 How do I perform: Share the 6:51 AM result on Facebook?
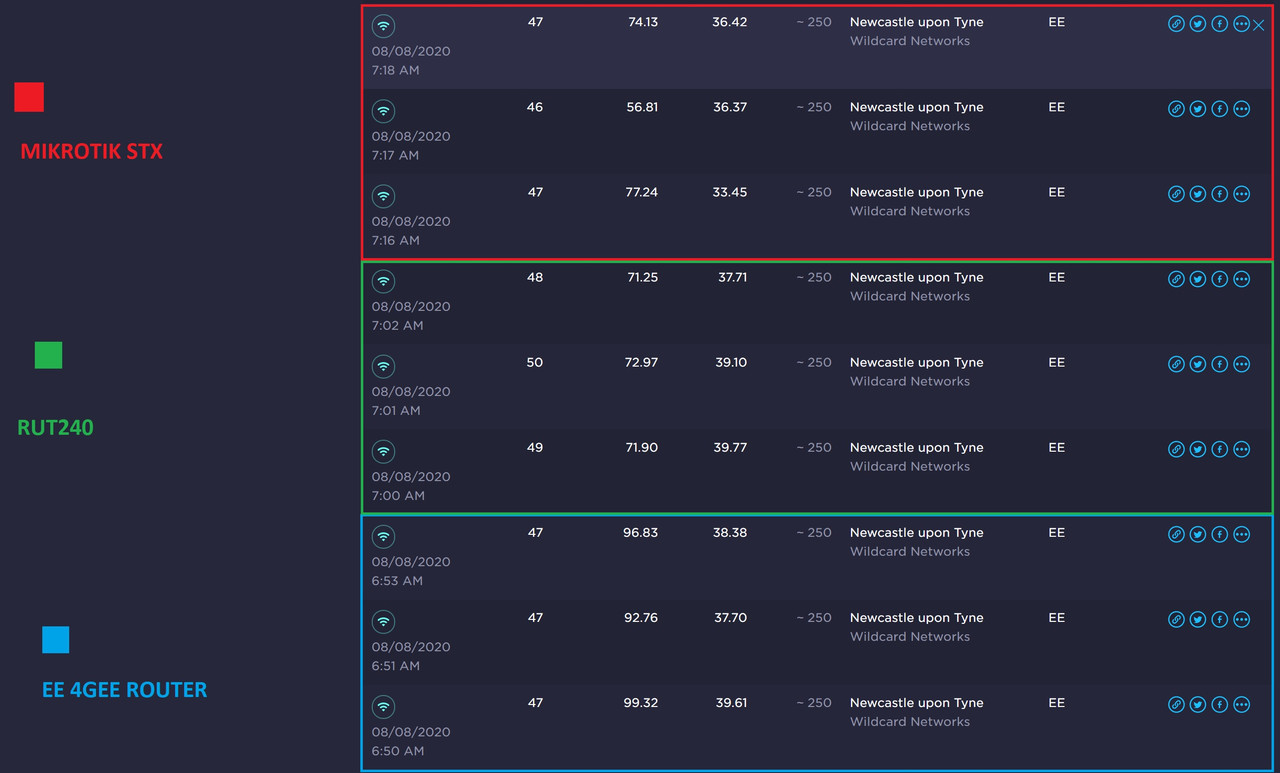(1220, 619)
